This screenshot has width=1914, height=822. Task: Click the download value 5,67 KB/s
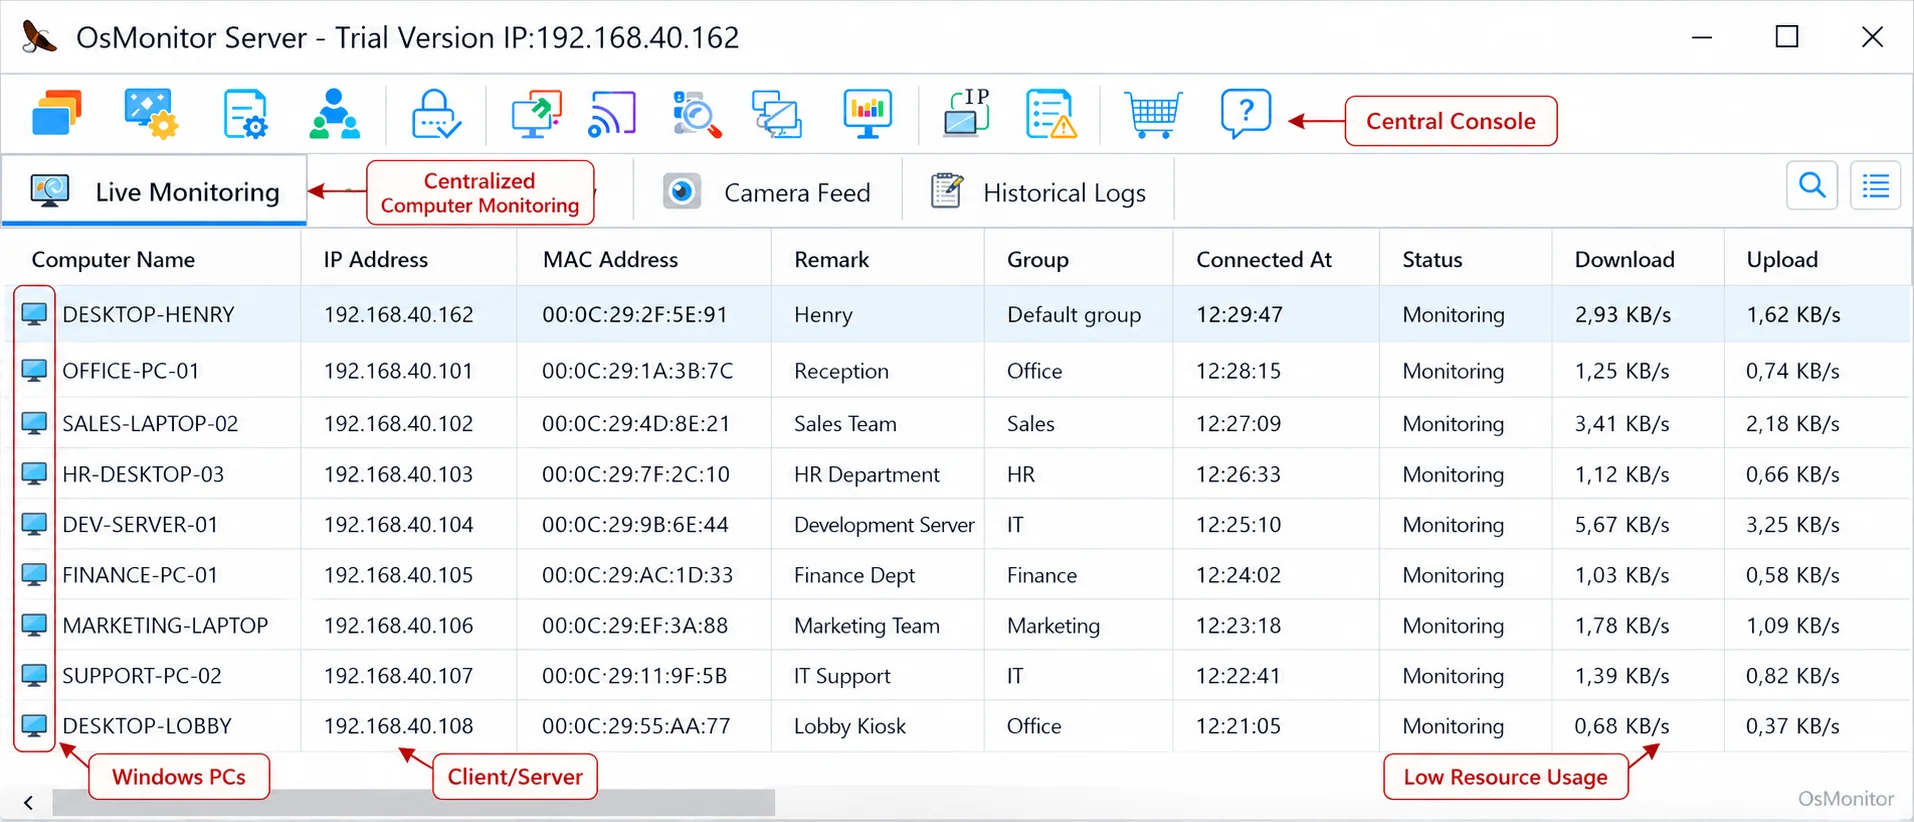click(1622, 524)
